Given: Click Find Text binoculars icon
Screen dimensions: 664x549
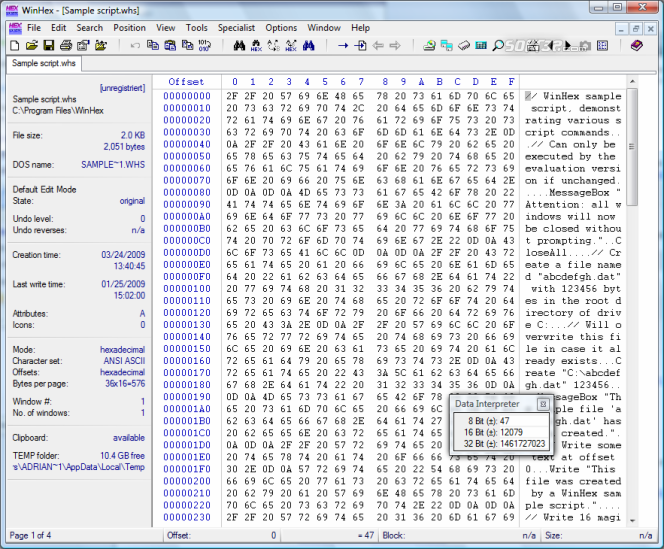Looking at the screenshot, I should click(x=239, y=45).
